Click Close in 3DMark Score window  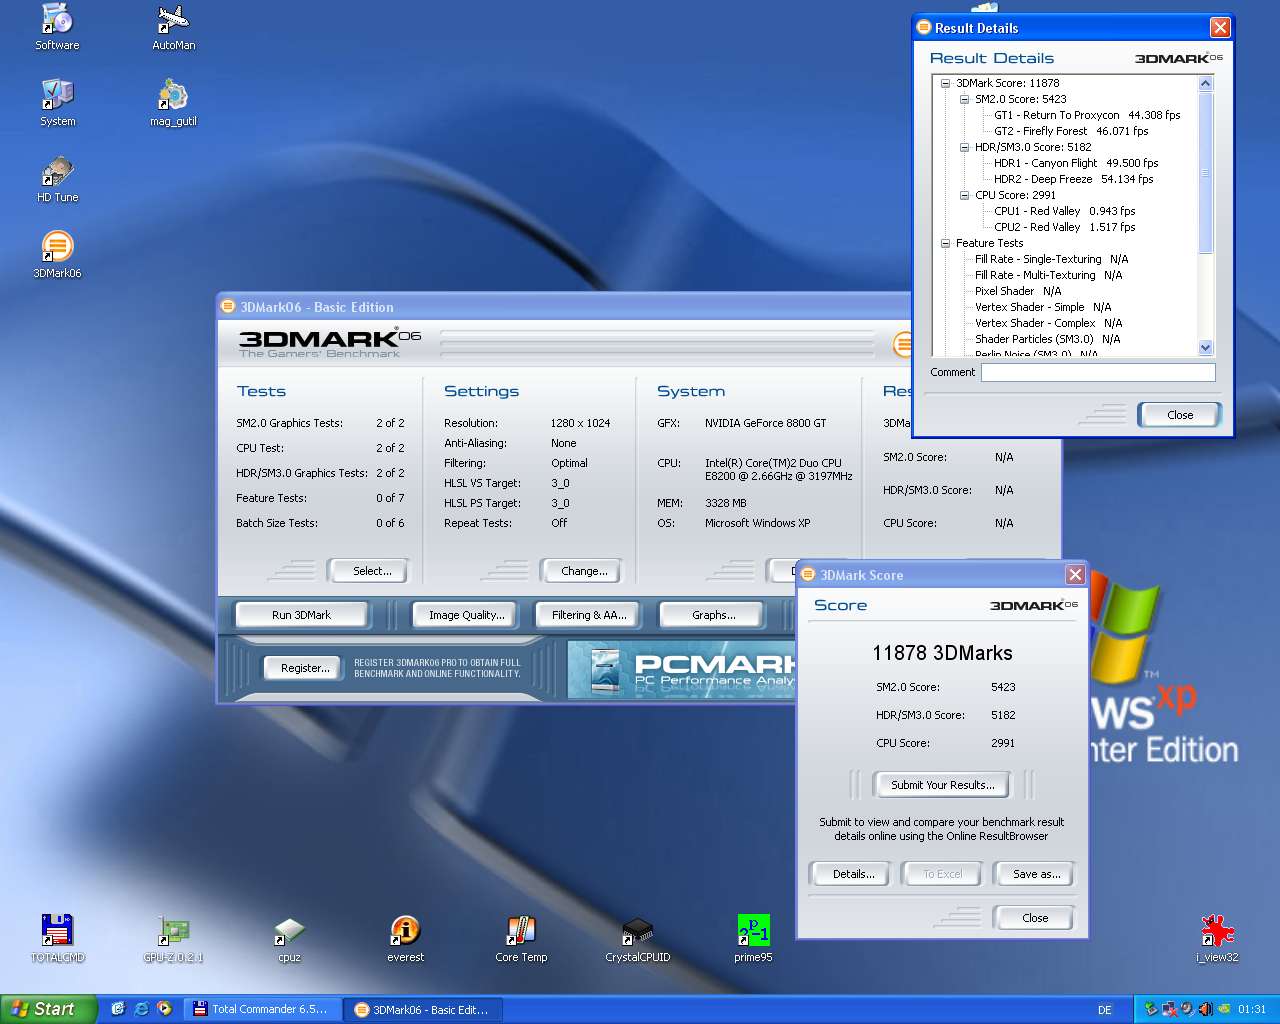pos(1035,918)
